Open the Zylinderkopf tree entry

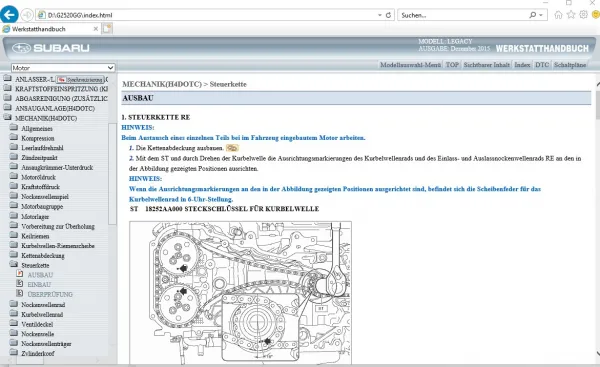tap(38, 354)
